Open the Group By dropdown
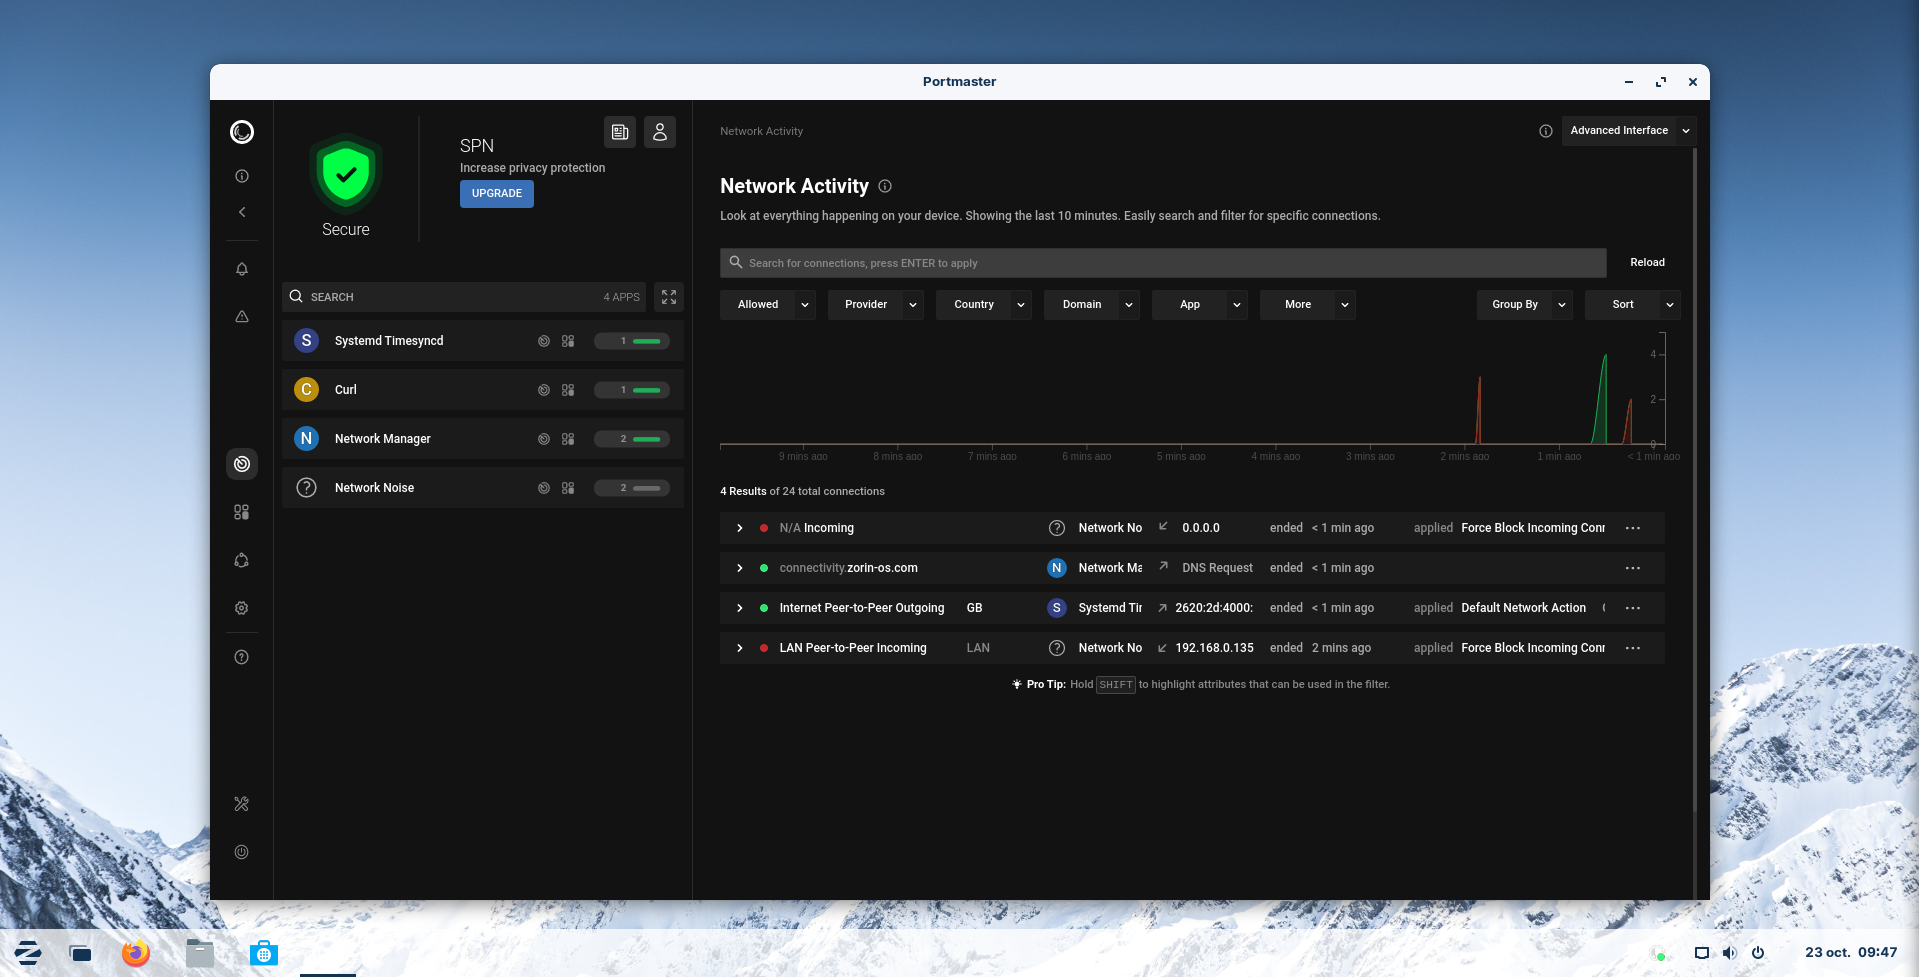Image resolution: width=1919 pixels, height=977 pixels. 1524,305
